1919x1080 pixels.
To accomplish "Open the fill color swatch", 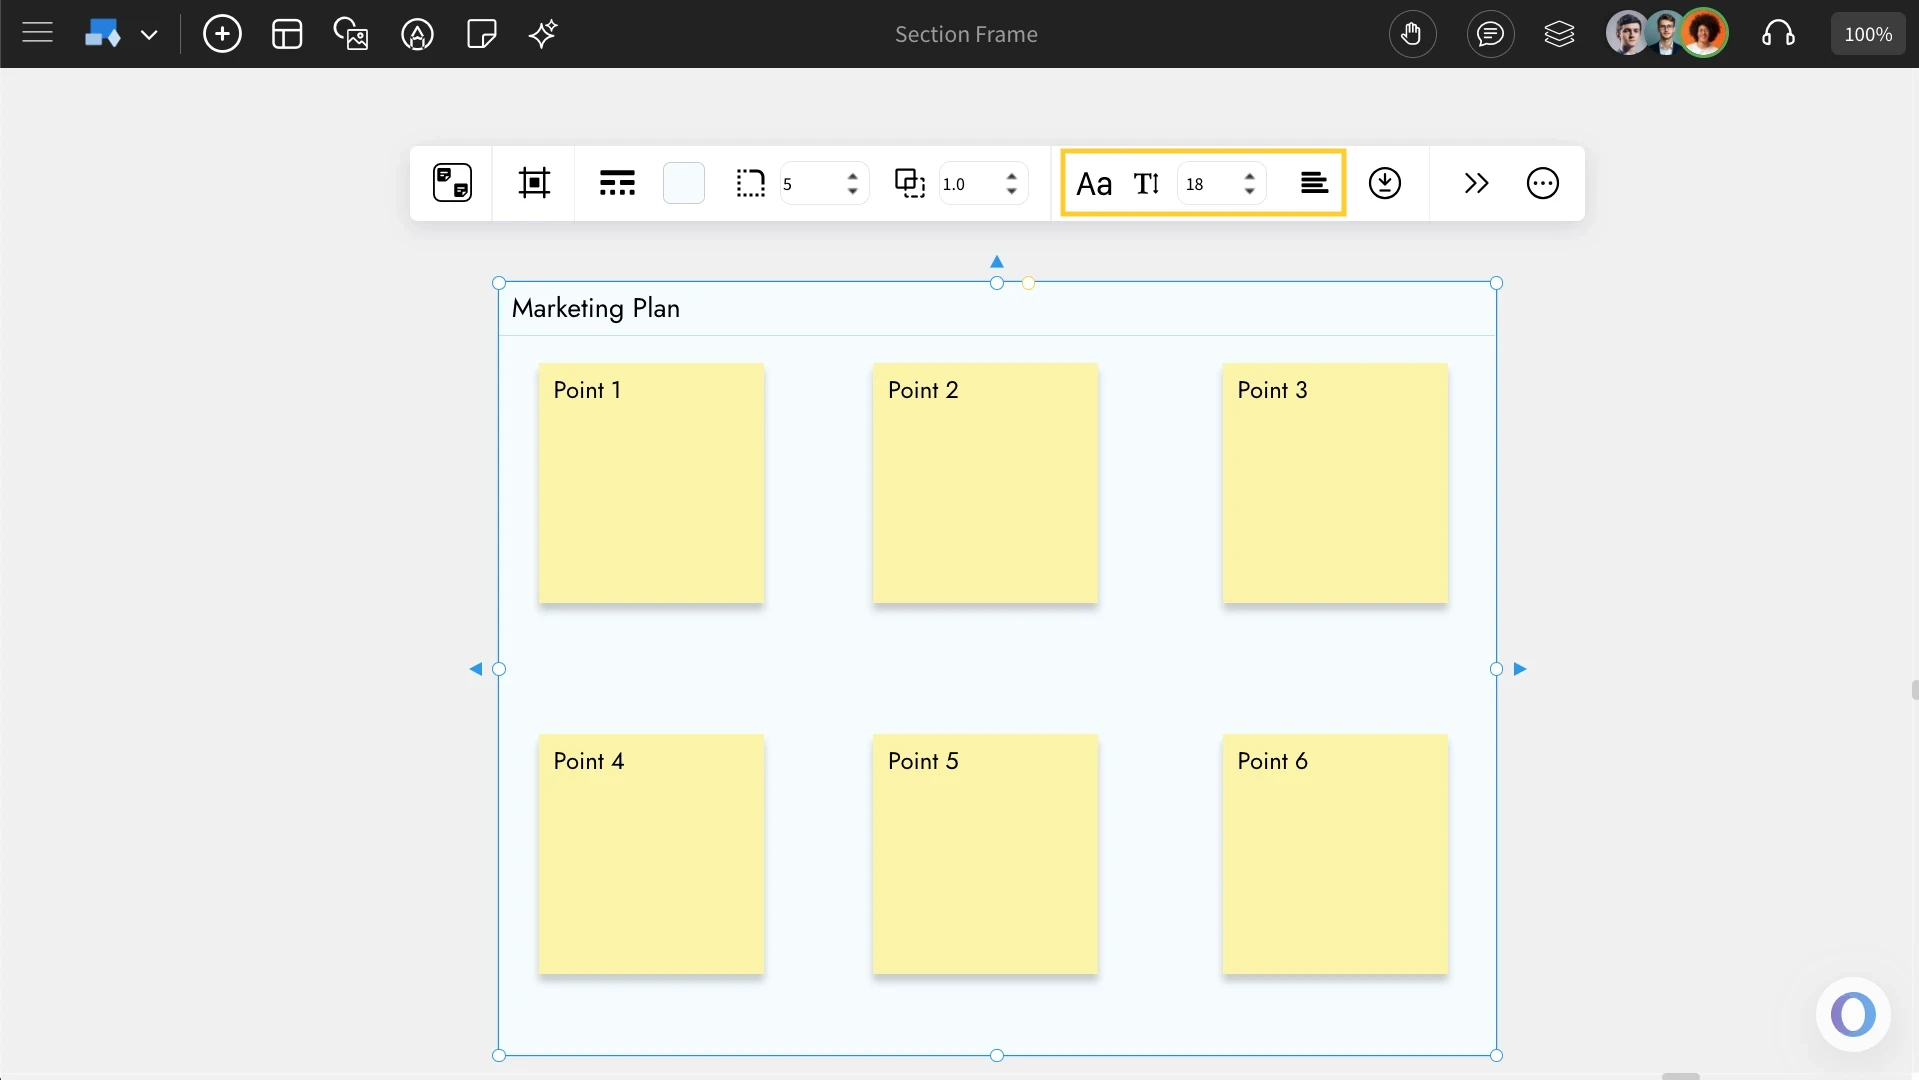I will (x=684, y=182).
